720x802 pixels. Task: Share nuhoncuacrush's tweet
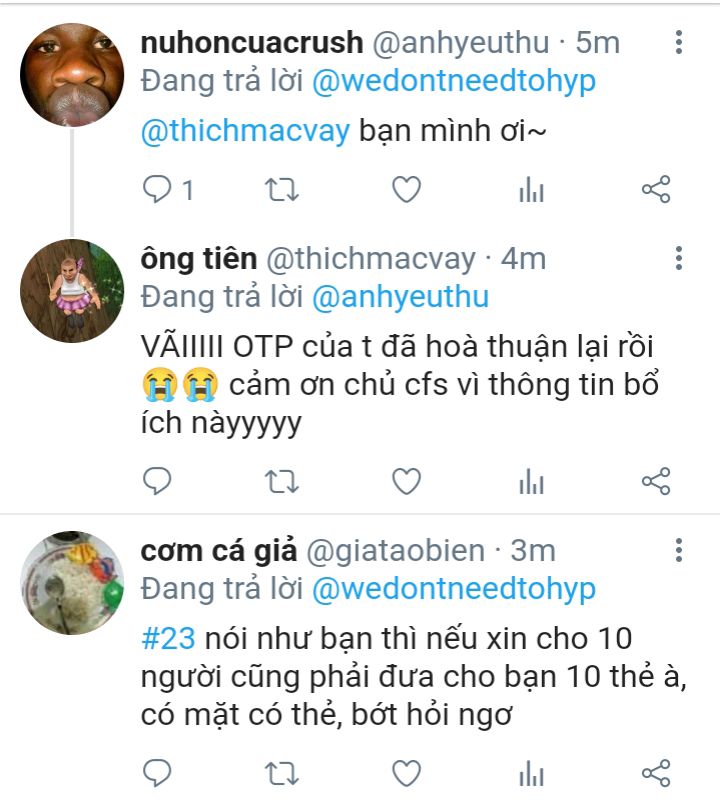coord(656,189)
